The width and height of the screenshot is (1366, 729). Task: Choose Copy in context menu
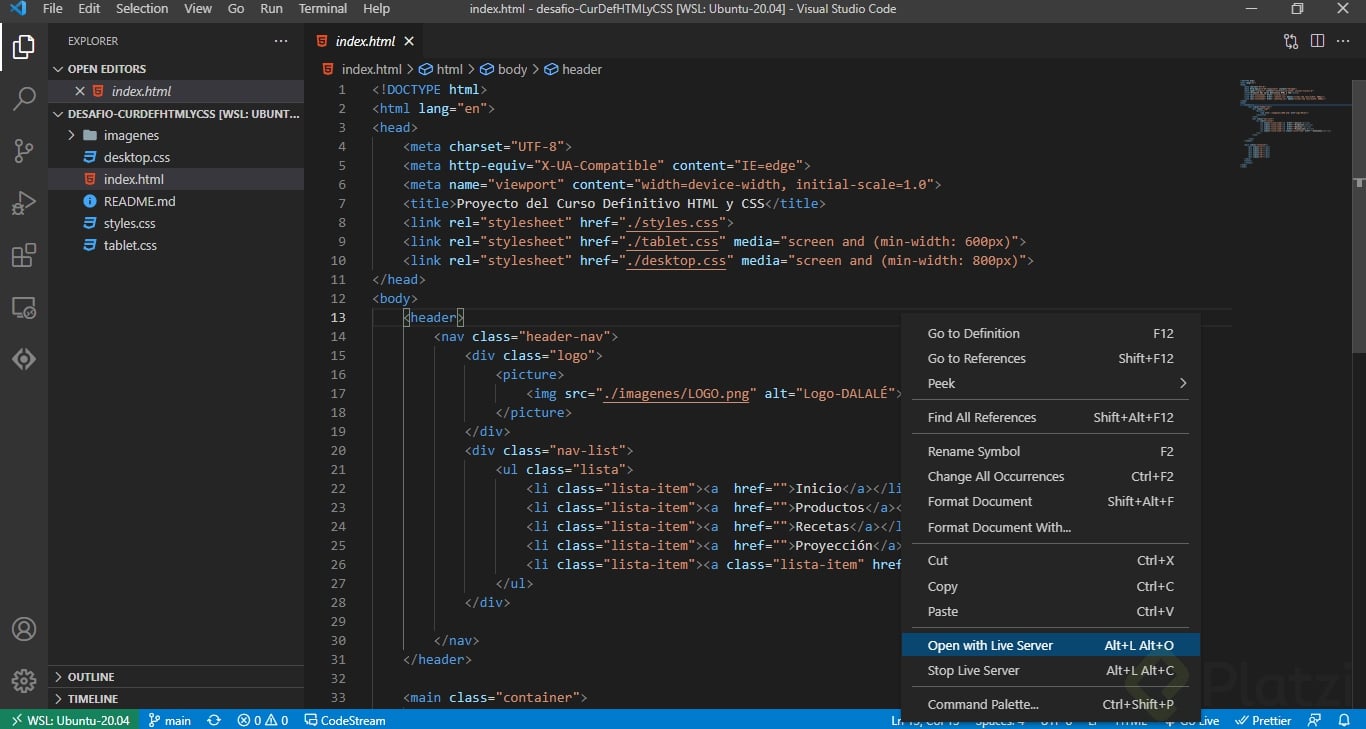pos(1050,586)
